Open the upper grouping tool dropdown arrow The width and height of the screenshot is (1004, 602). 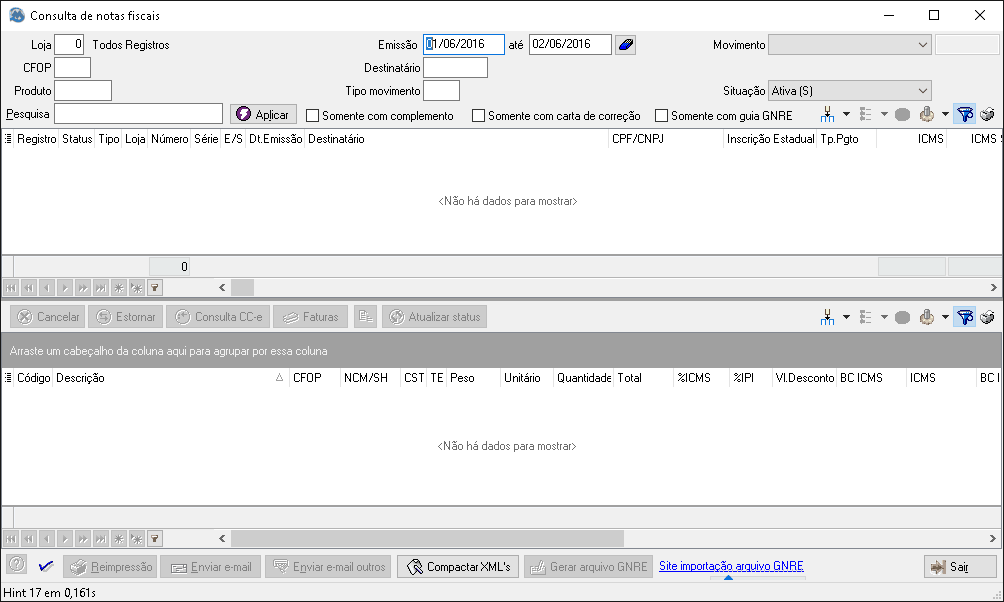point(846,115)
